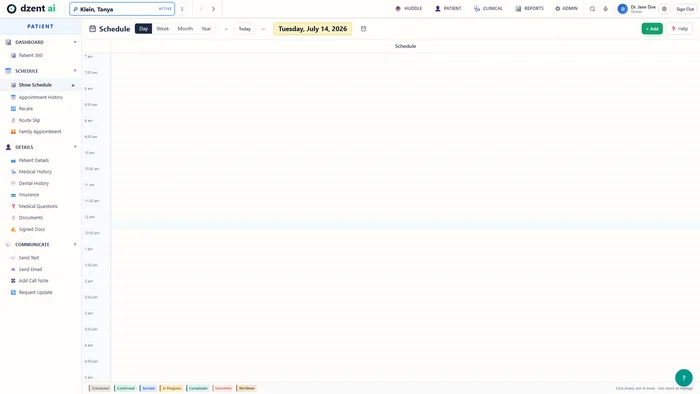700x394 pixels.
Task: Click the microphone icon in header
Action: point(605,9)
